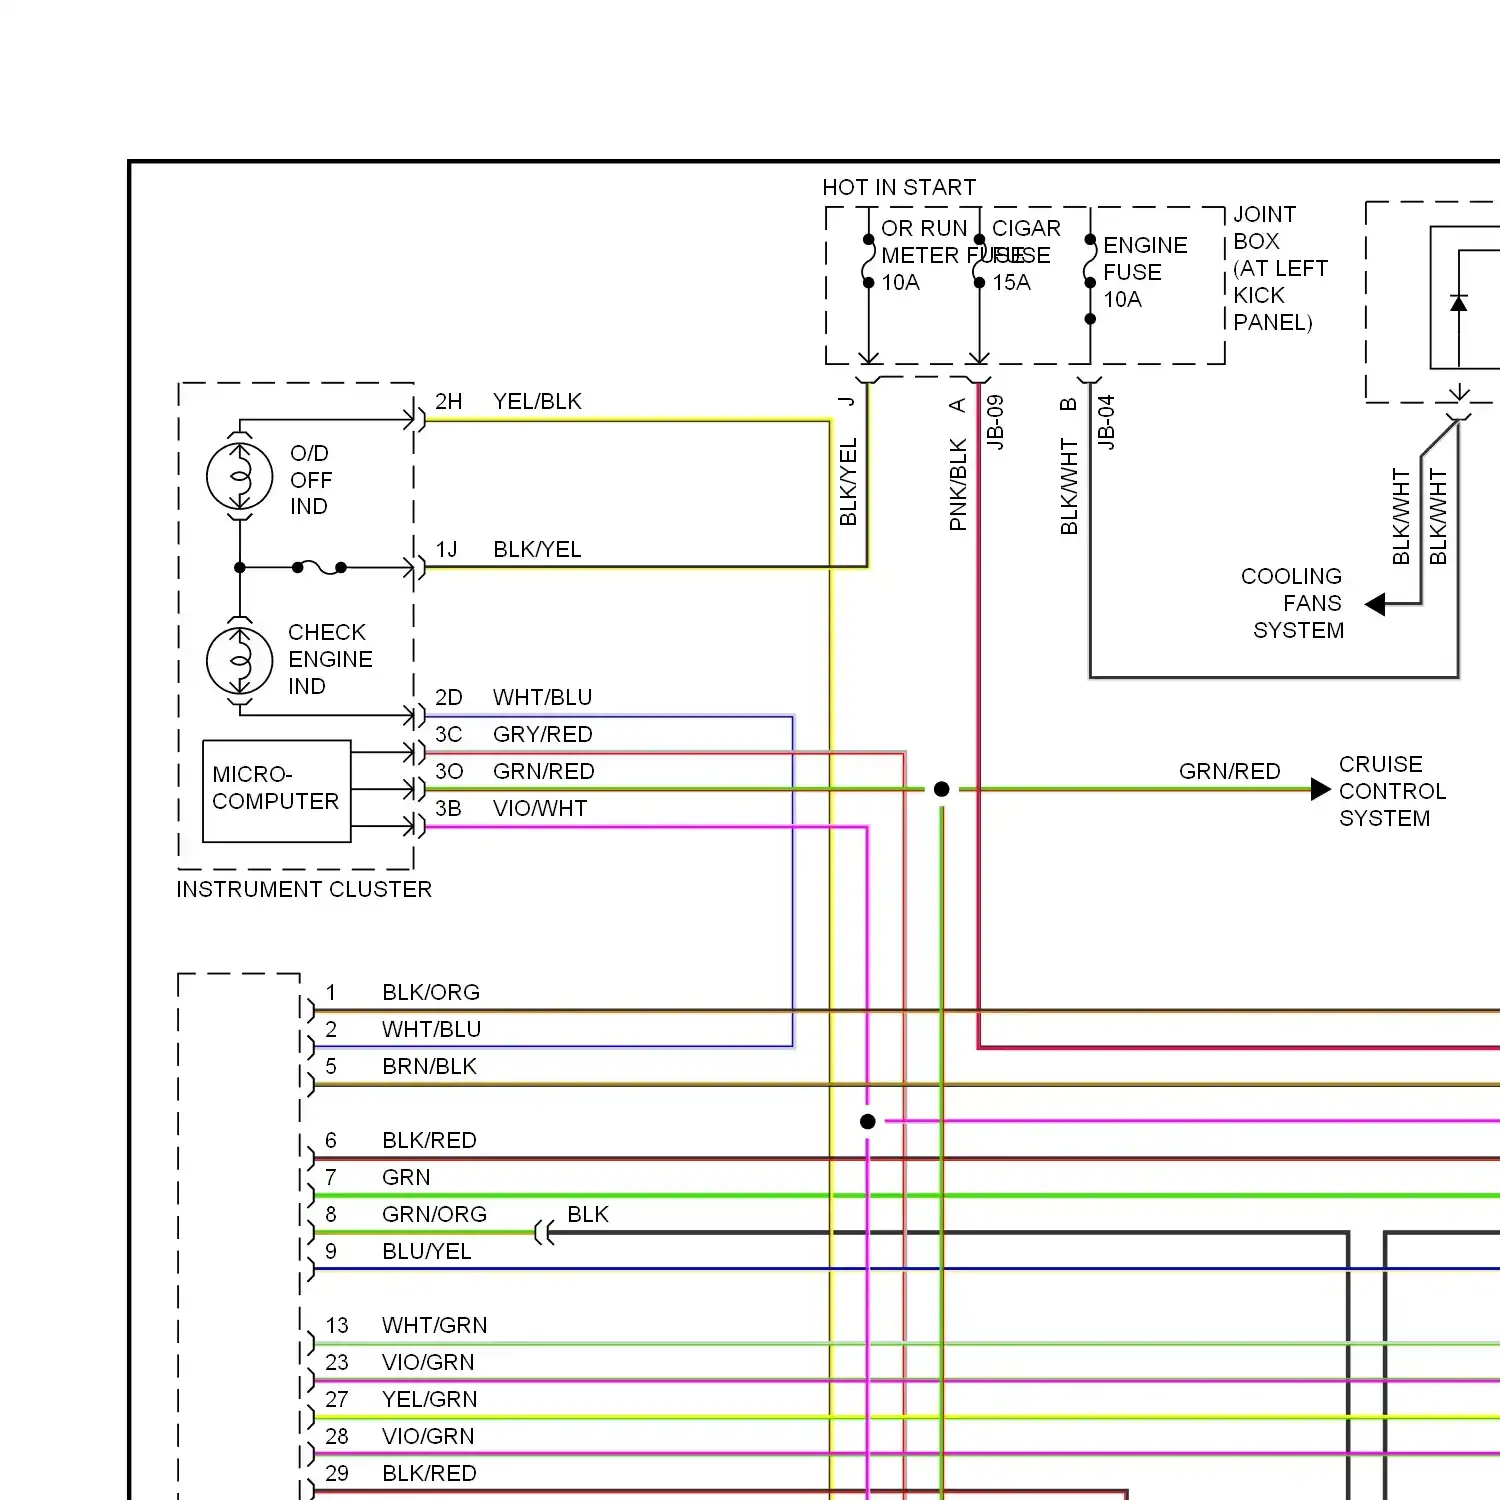This screenshot has width=1500, height=1500.
Task: Click the diode symbol in the upper-right box
Action: [1459, 303]
